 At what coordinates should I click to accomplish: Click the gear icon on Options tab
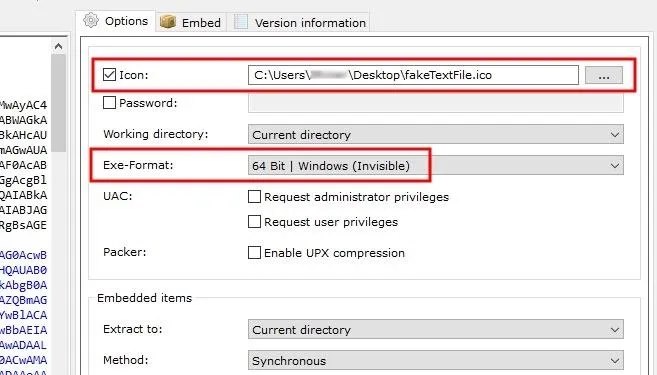pos(91,20)
